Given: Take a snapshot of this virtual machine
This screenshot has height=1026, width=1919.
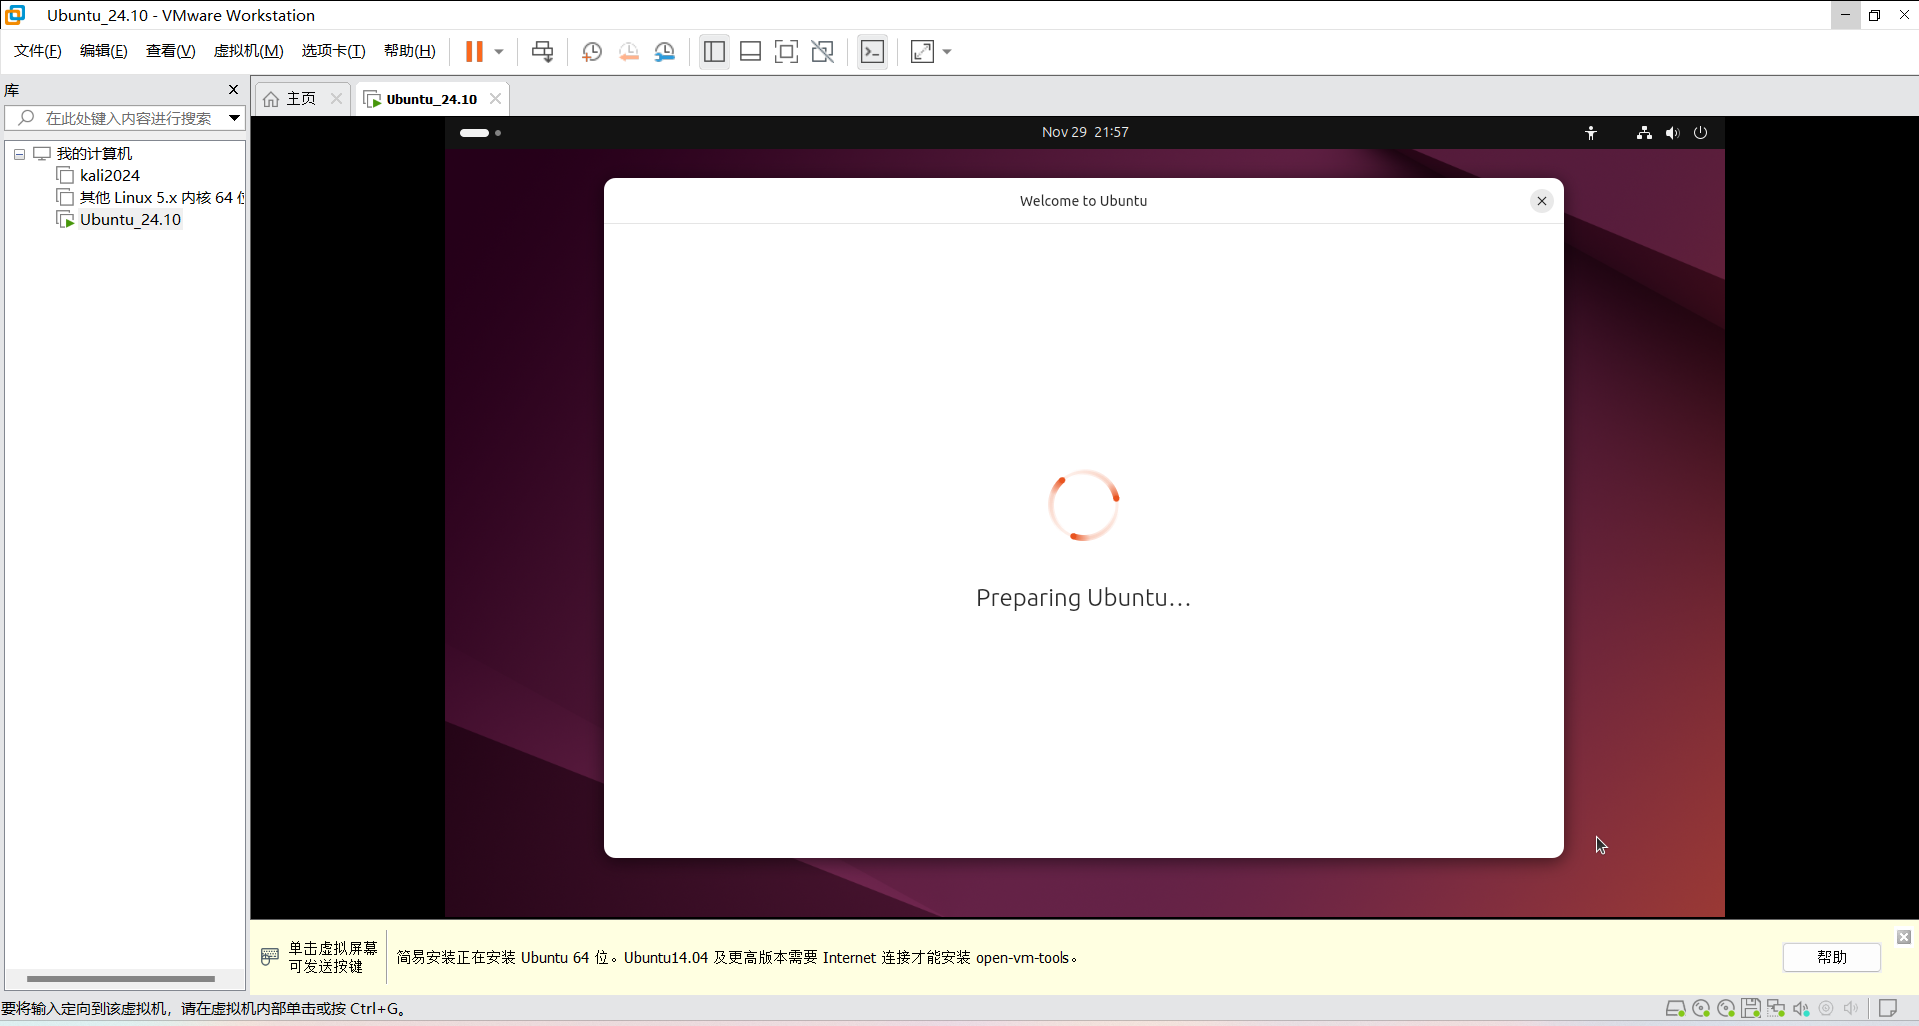Looking at the screenshot, I should [592, 52].
